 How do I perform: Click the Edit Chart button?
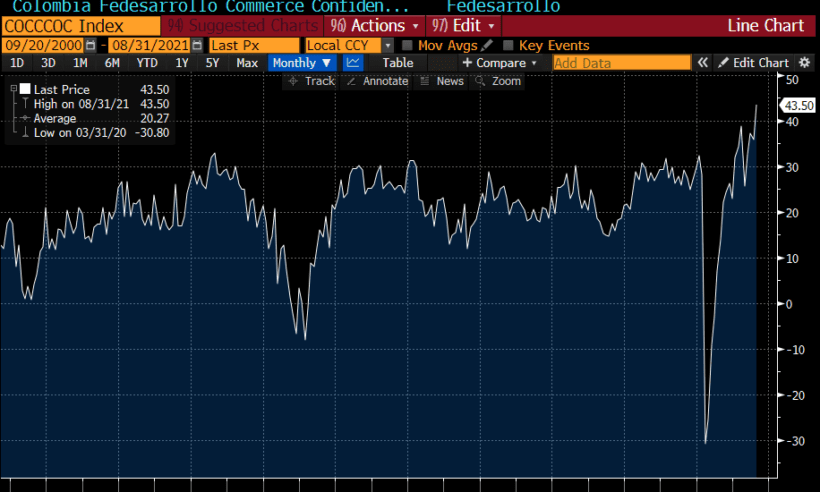[x=754, y=63]
